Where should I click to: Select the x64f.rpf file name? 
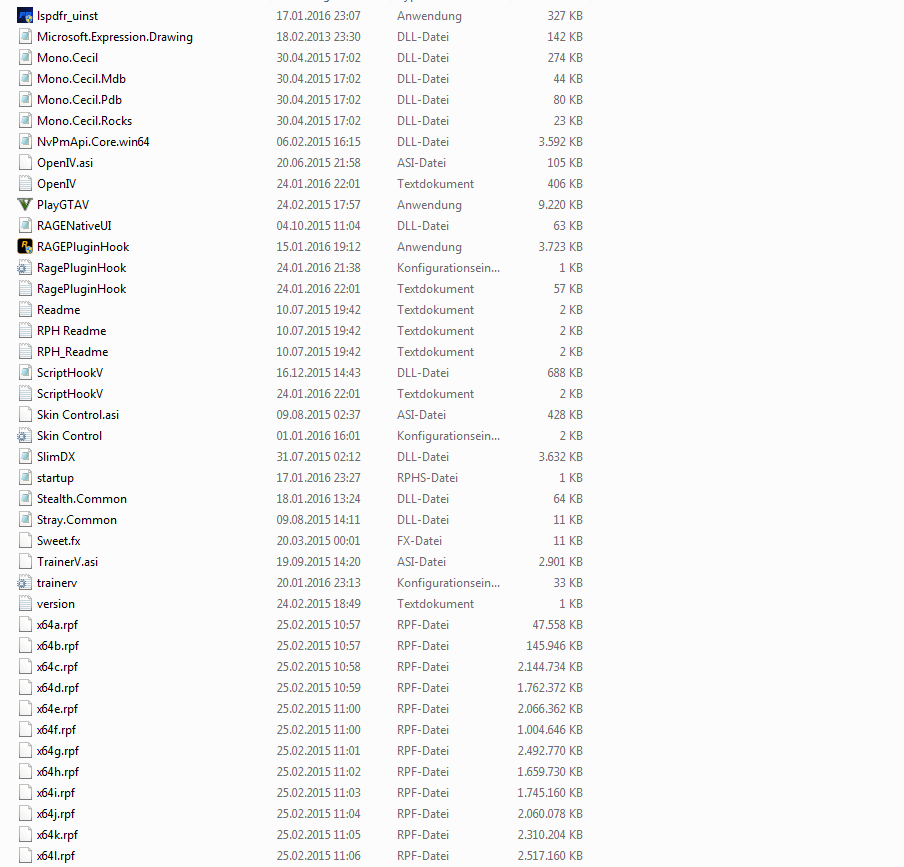point(56,730)
